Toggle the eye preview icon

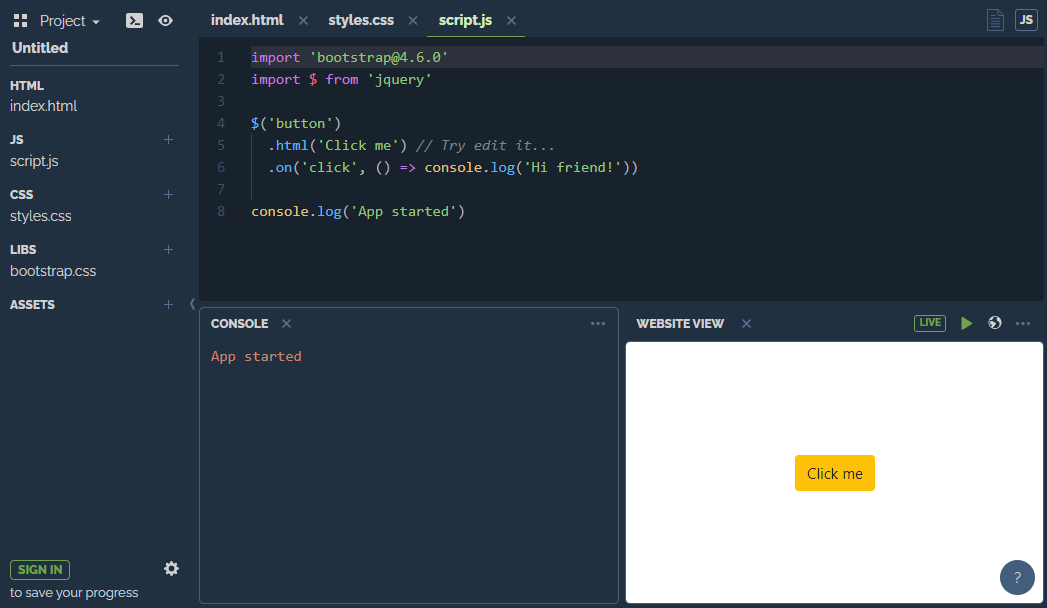[166, 21]
